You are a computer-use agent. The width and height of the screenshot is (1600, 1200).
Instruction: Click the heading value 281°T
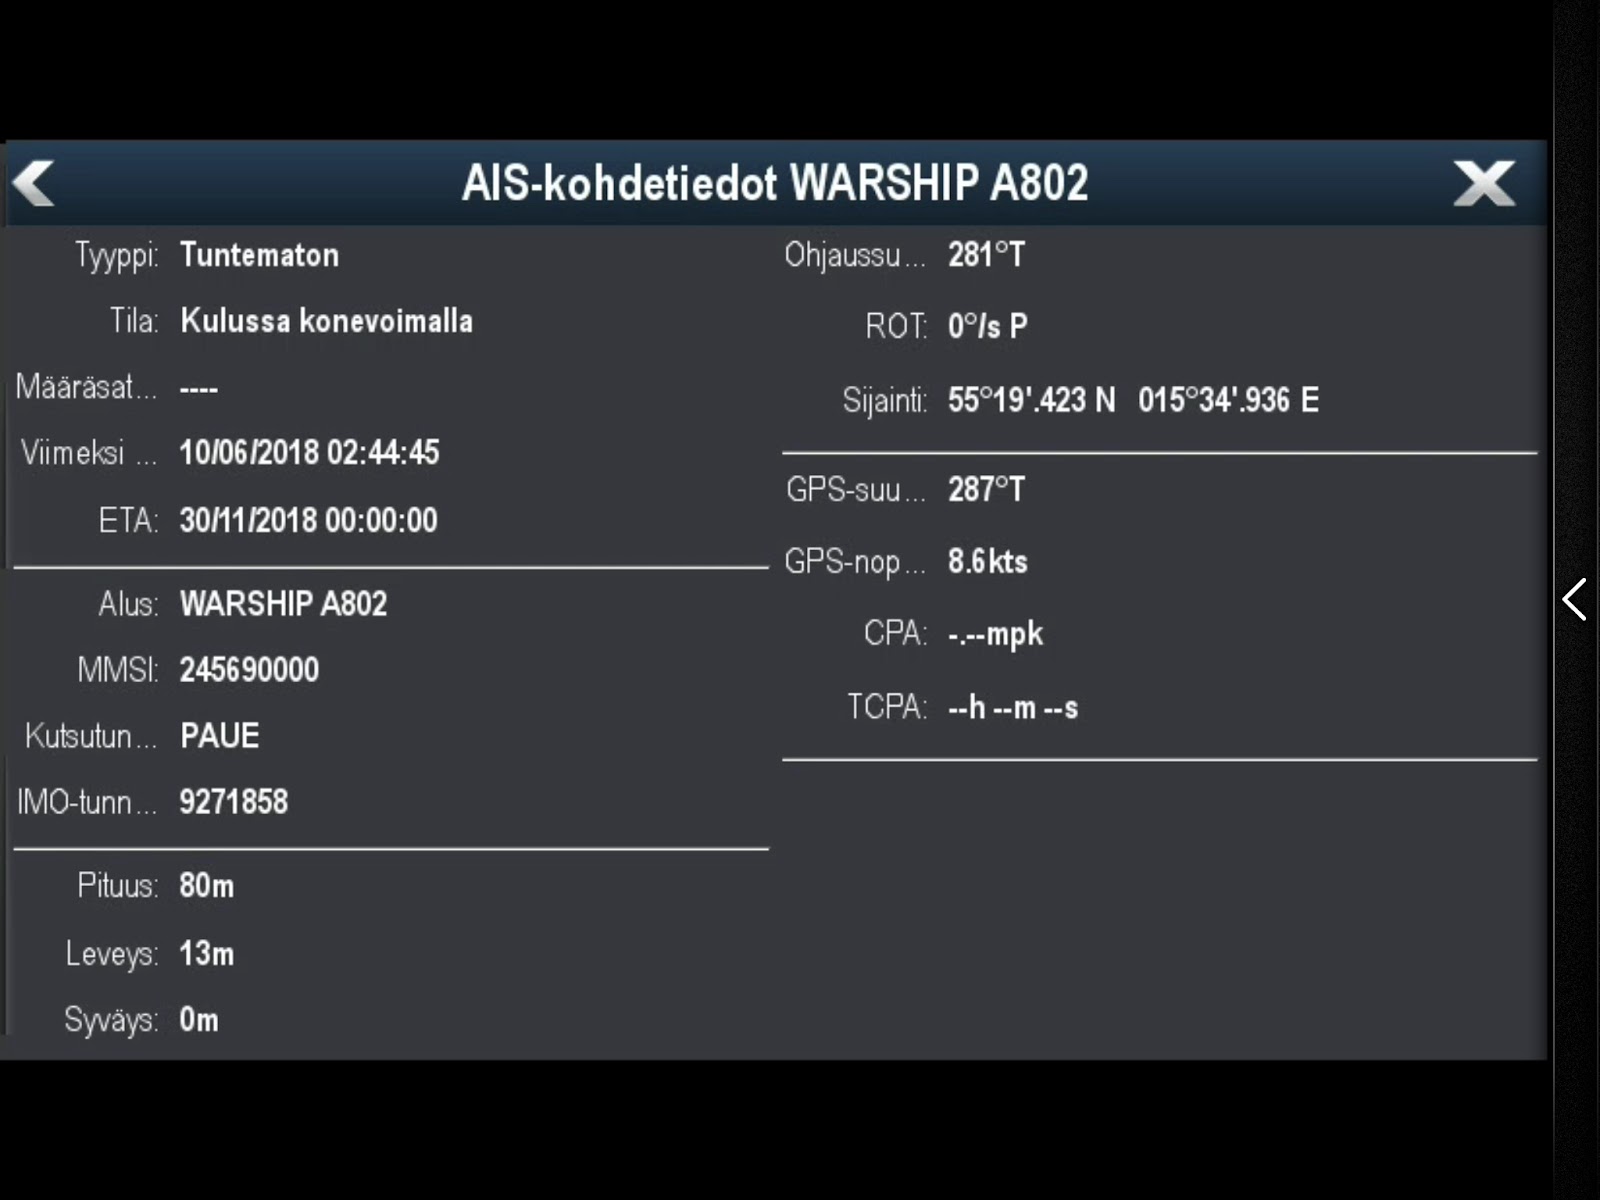986,255
